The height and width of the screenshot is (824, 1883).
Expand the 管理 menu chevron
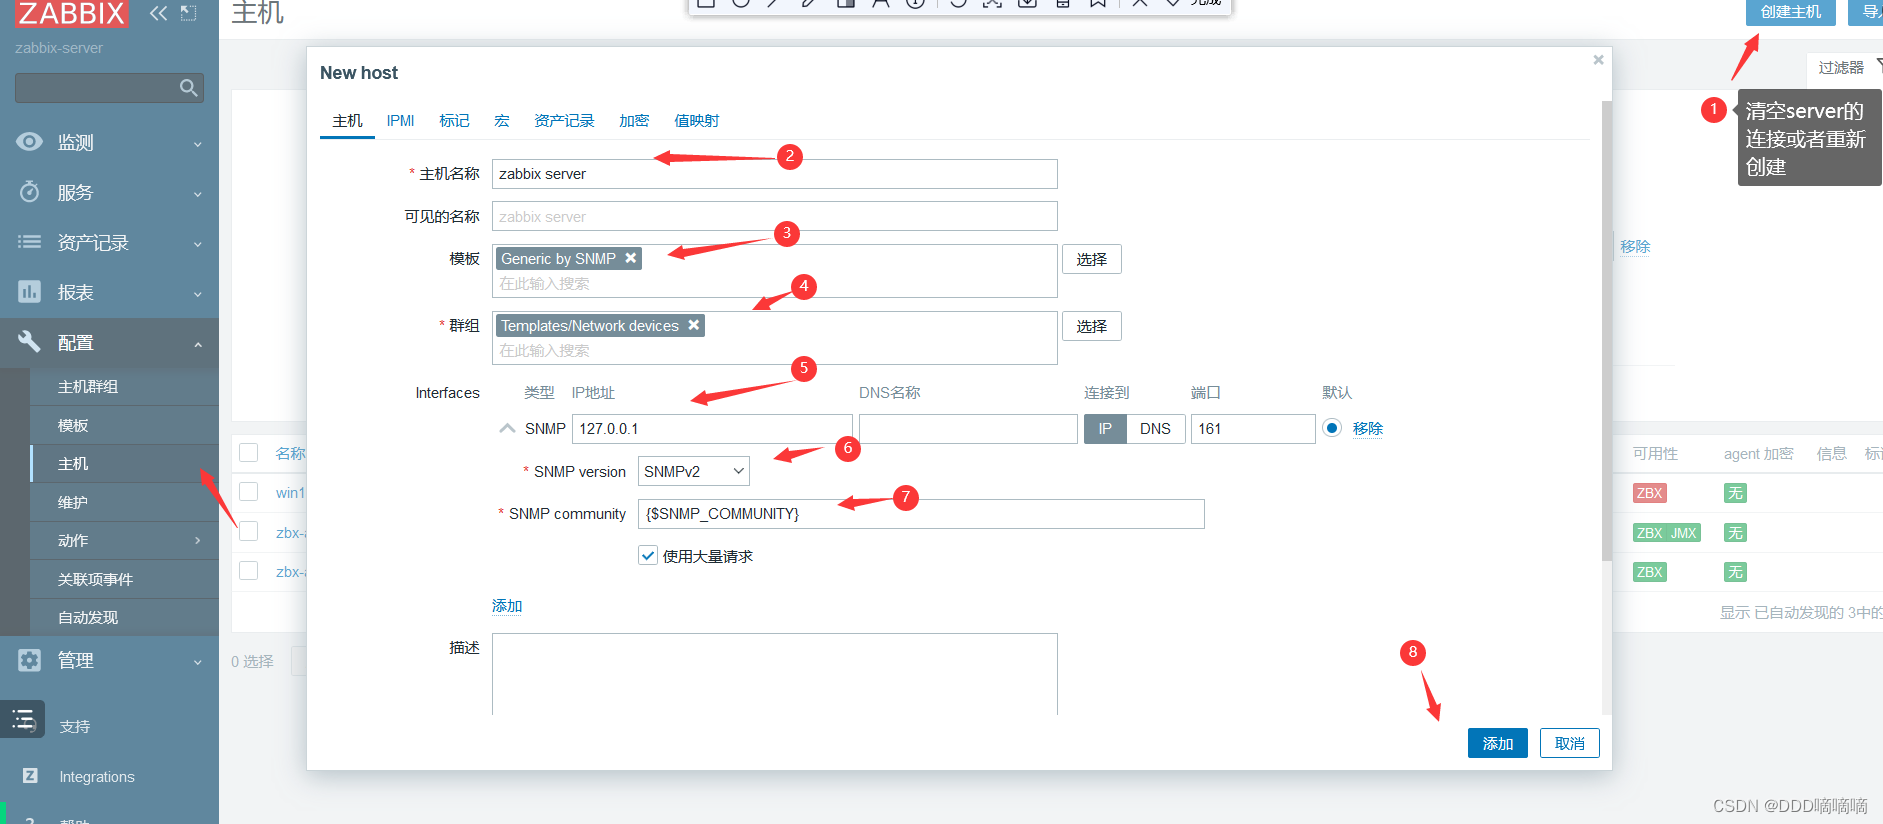point(198,662)
